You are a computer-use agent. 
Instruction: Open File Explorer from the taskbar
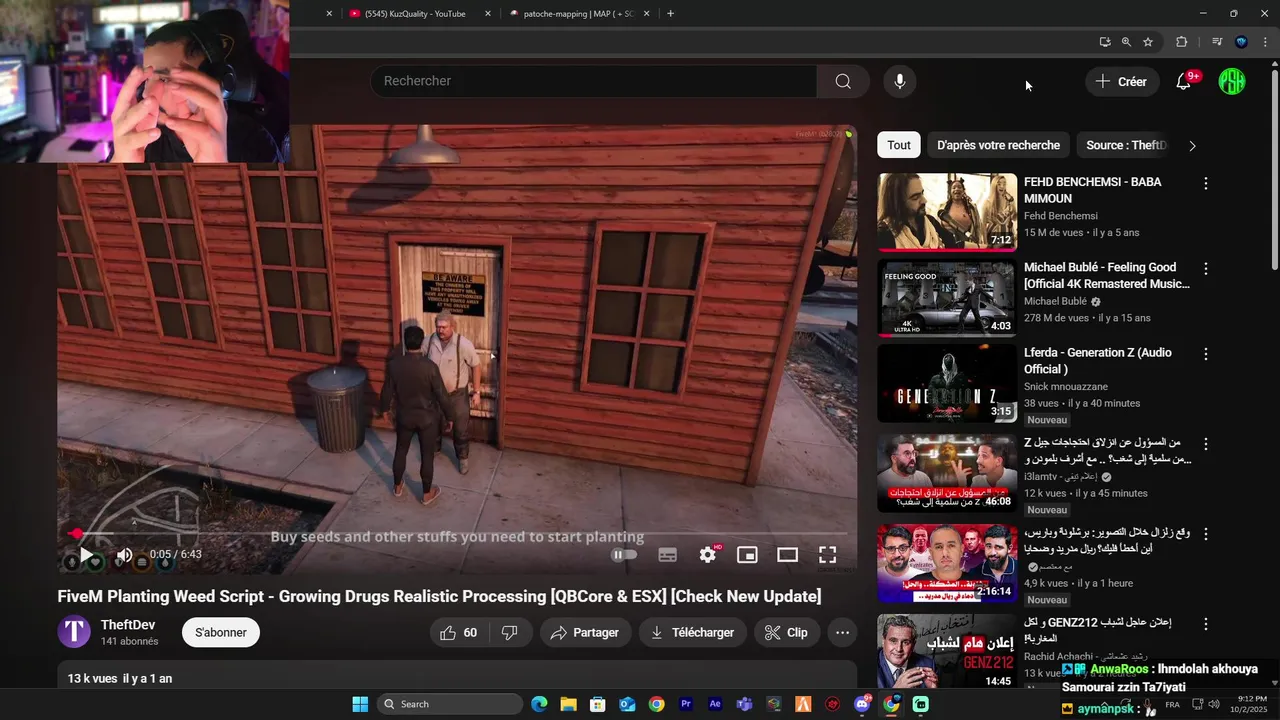coord(568,704)
